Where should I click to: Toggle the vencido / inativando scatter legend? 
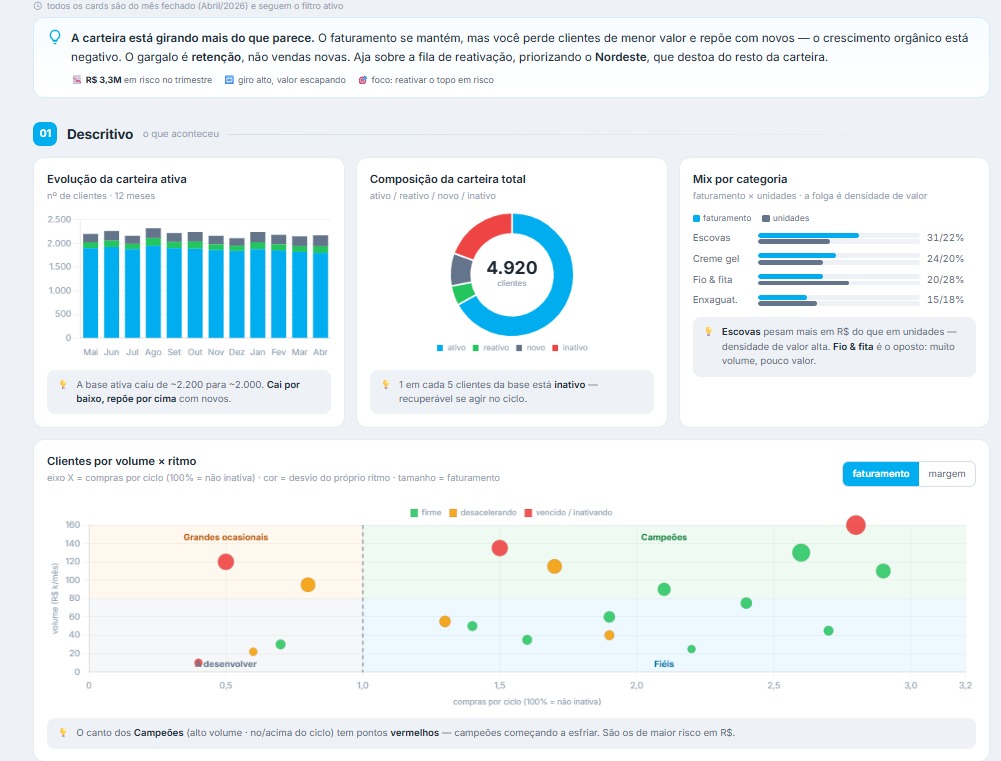(x=568, y=513)
